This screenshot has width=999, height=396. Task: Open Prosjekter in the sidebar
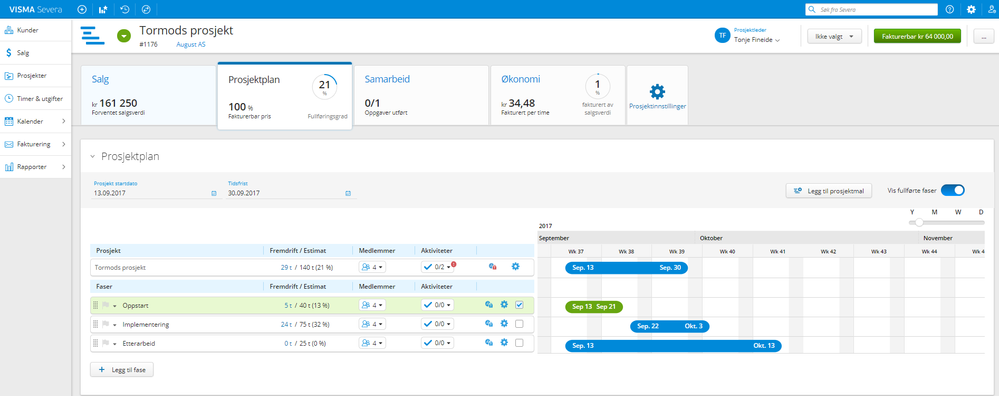pos(35,76)
